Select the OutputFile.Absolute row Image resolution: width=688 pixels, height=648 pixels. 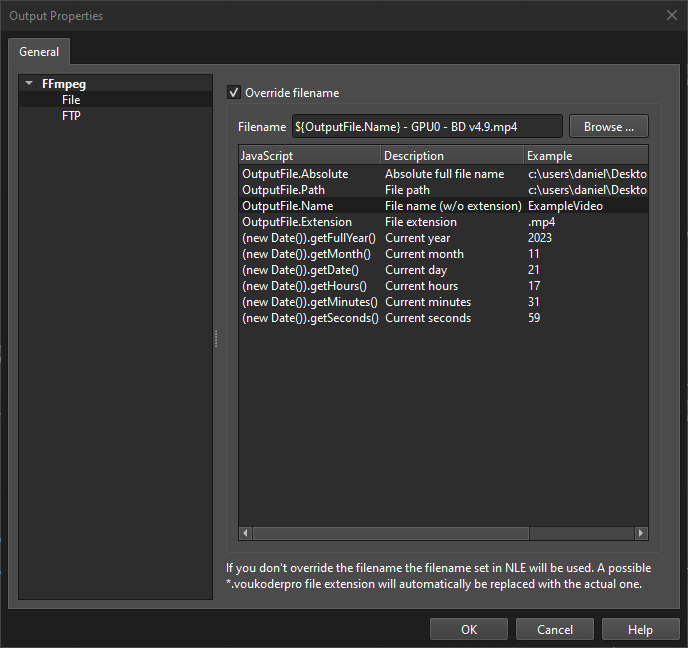point(295,174)
